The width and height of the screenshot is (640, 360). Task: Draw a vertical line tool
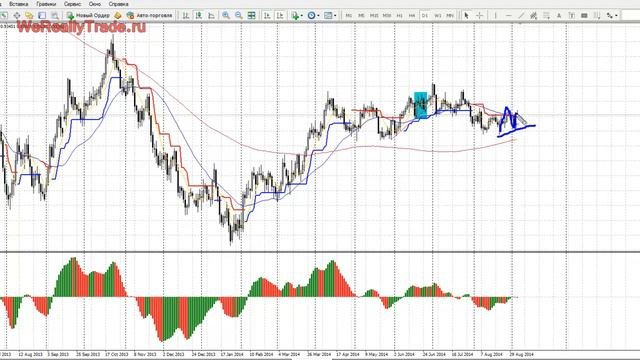pos(496,16)
